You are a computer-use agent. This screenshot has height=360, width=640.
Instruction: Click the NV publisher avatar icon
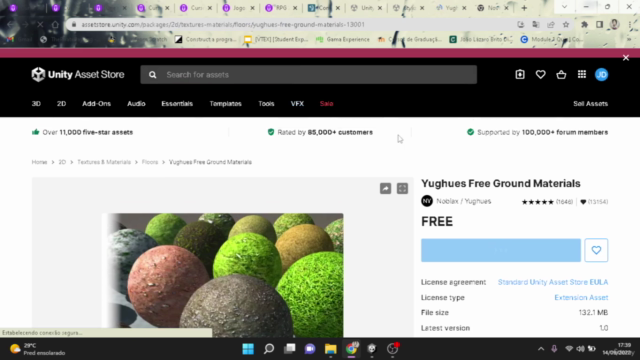click(x=427, y=201)
